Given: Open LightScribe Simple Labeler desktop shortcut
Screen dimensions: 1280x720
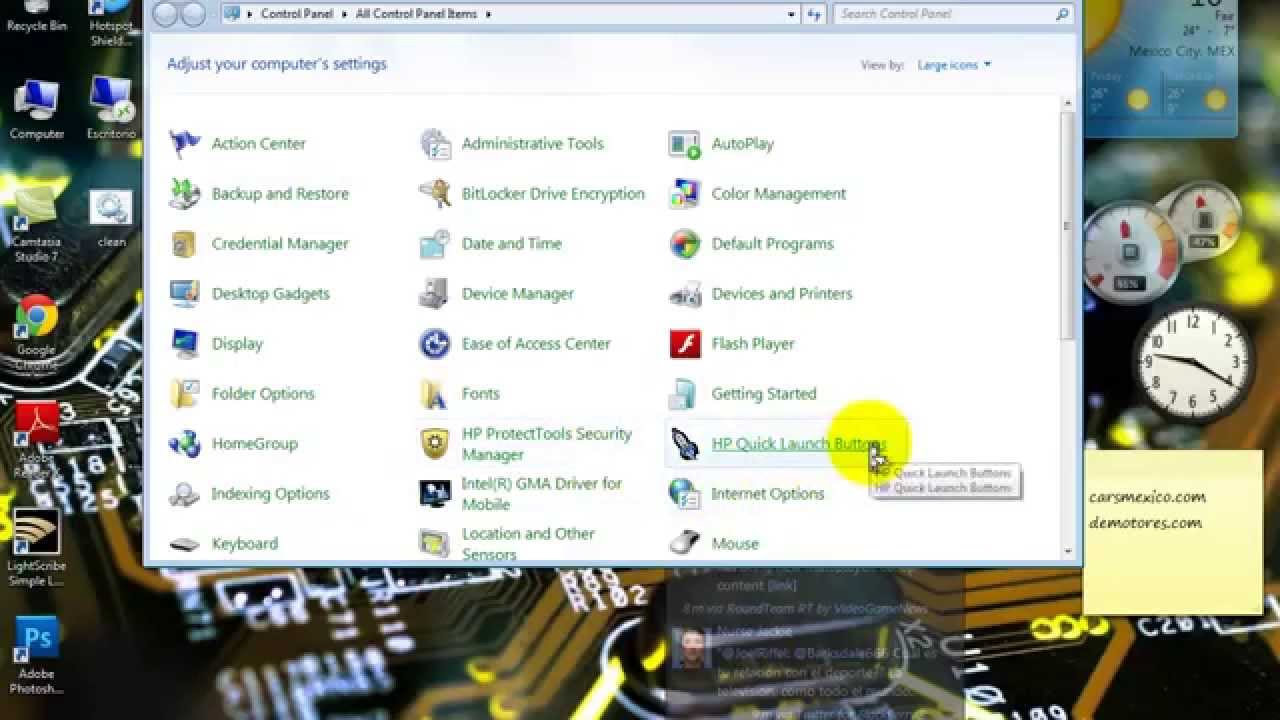Looking at the screenshot, I should click(36, 548).
